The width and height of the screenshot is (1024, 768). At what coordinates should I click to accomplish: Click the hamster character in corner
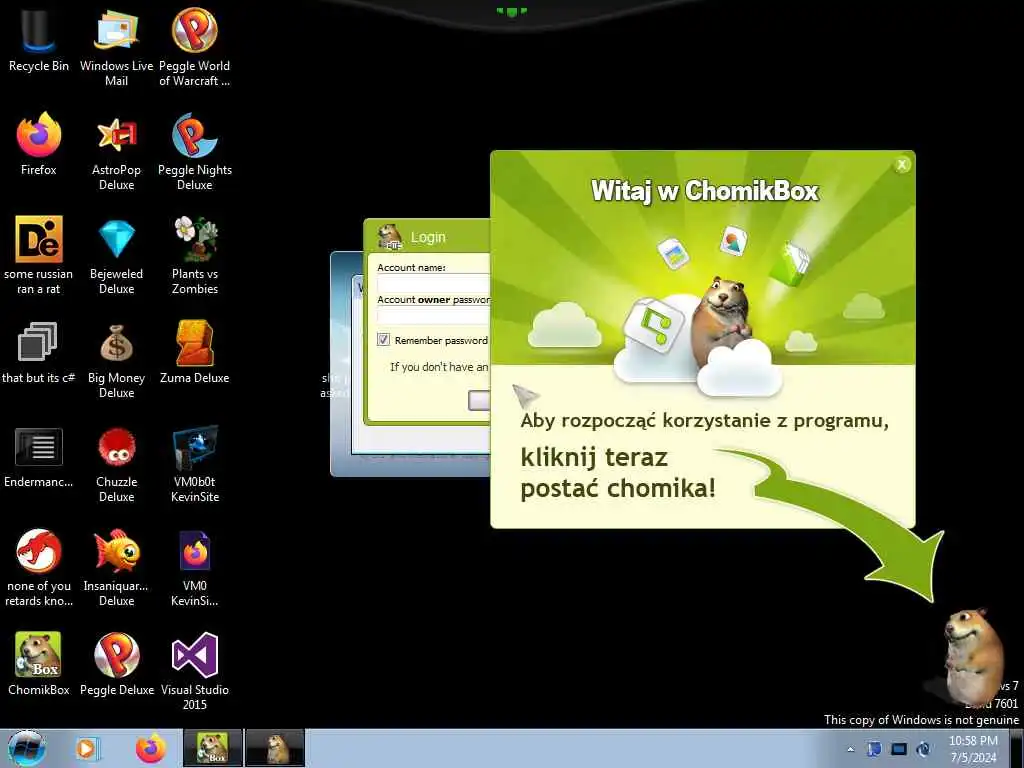(x=973, y=655)
